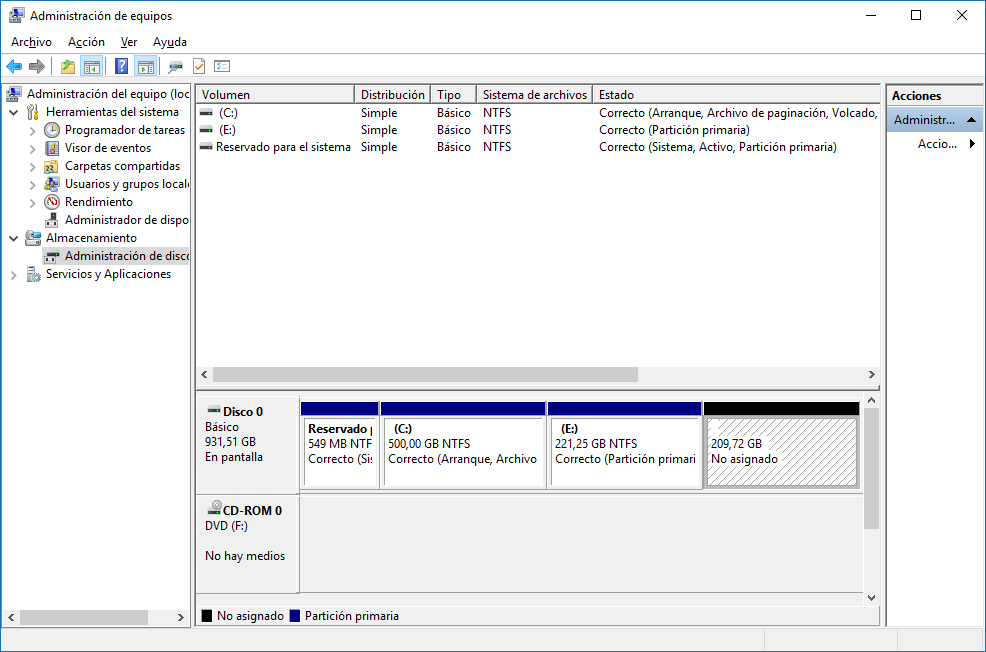Sort by Sistema de archivos column header
Viewport: 986px width, 652px height.
(535, 94)
